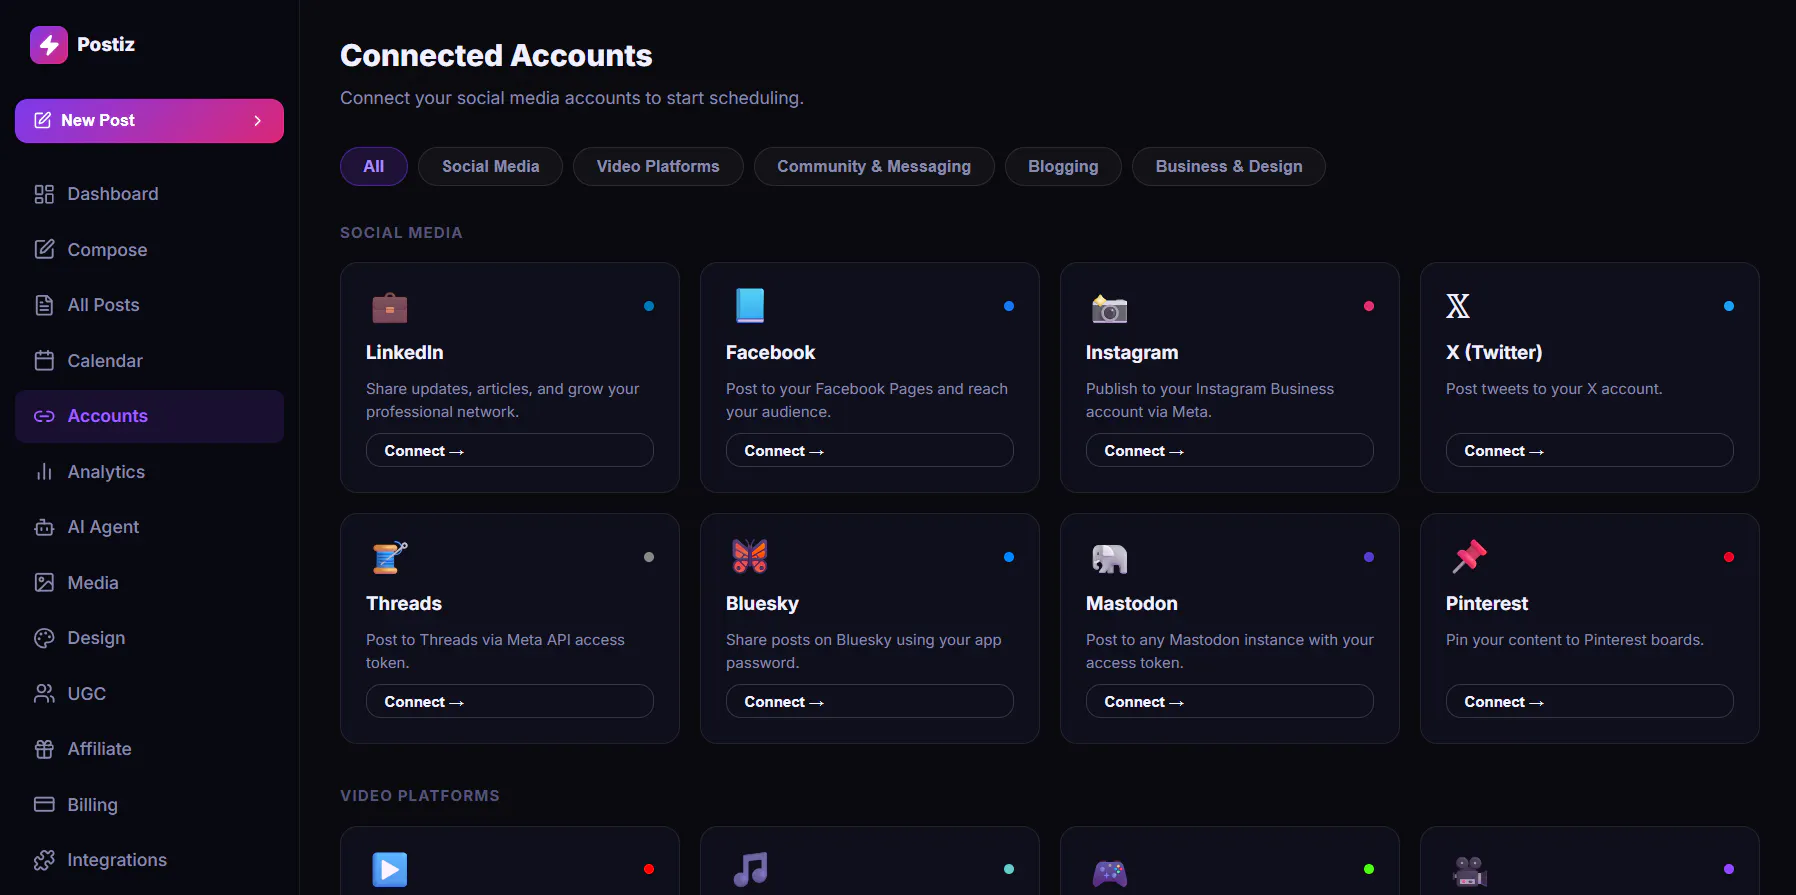Open the Billing page
Viewport: 1796px width, 895px height.
click(149, 805)
